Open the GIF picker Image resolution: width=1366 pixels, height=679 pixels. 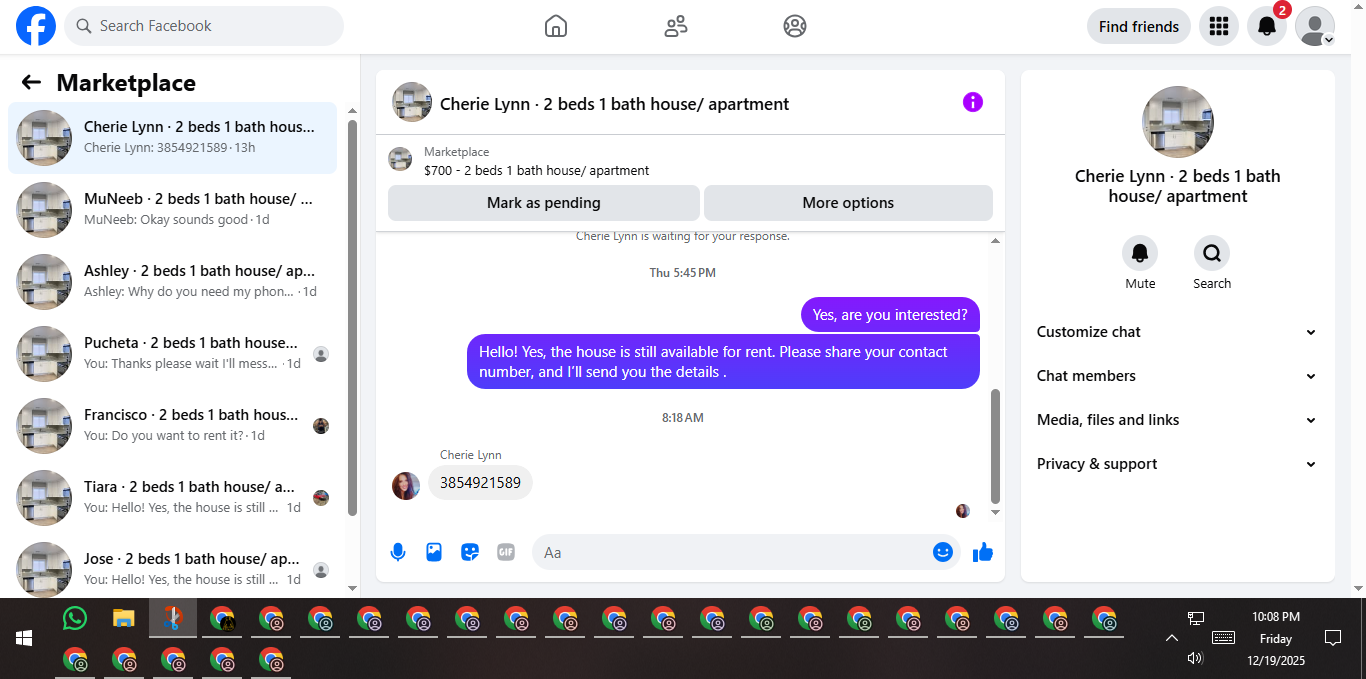pyautogui.click(x=506, y=552)
